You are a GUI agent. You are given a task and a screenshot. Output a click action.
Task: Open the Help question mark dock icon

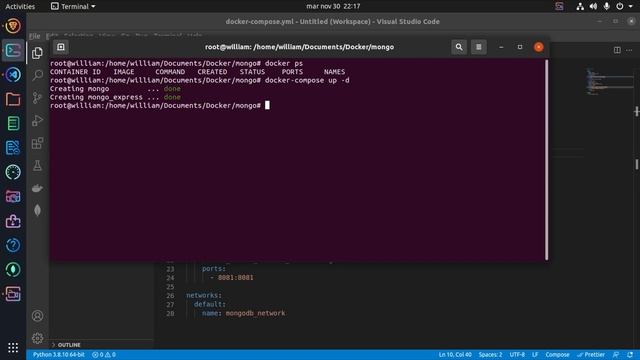(13, 245)
